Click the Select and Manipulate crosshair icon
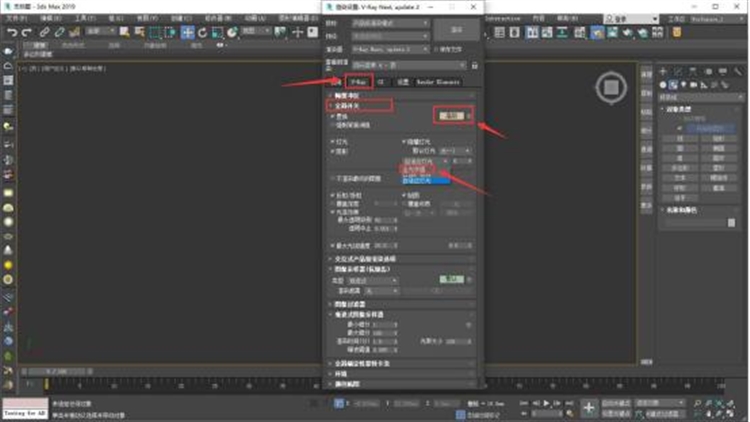The height and width of the screenshot is (422, 750). [298, 33]
